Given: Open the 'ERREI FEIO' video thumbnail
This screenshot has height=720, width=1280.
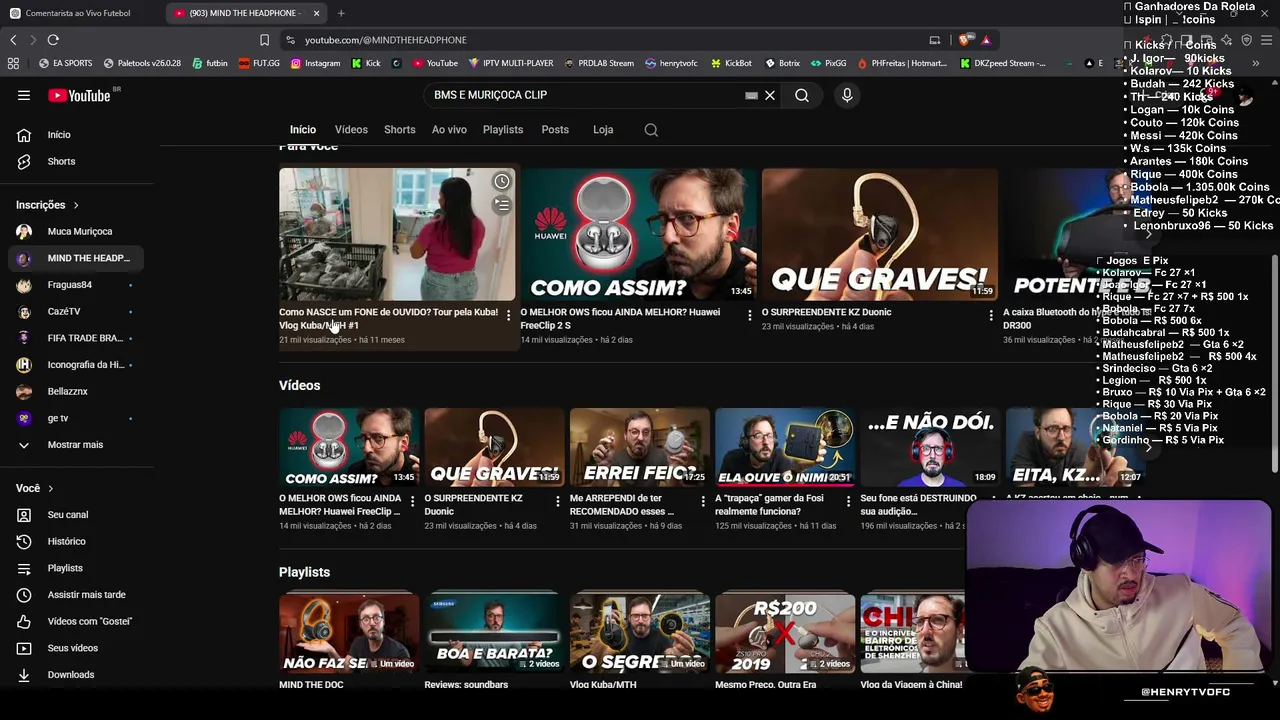Looking at the screenshot, I should [640, 447].
